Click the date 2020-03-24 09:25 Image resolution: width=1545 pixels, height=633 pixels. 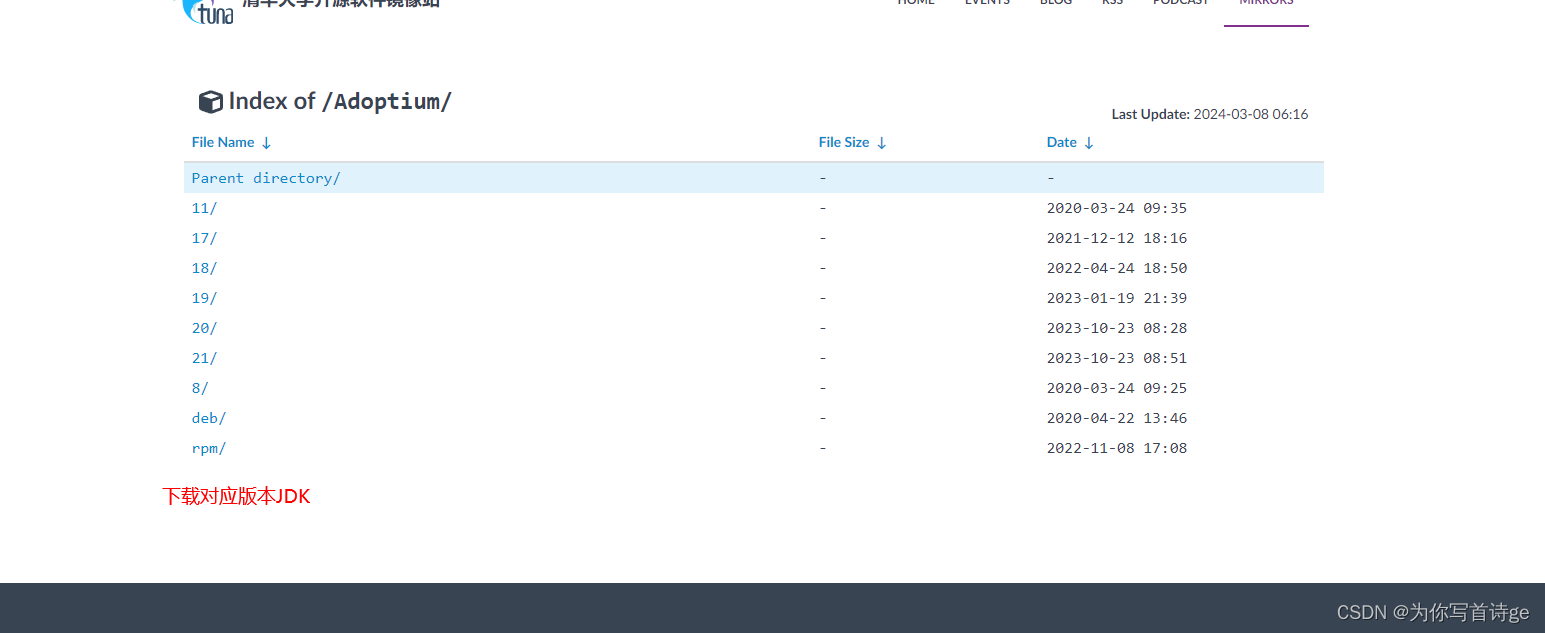(1117, 388)
